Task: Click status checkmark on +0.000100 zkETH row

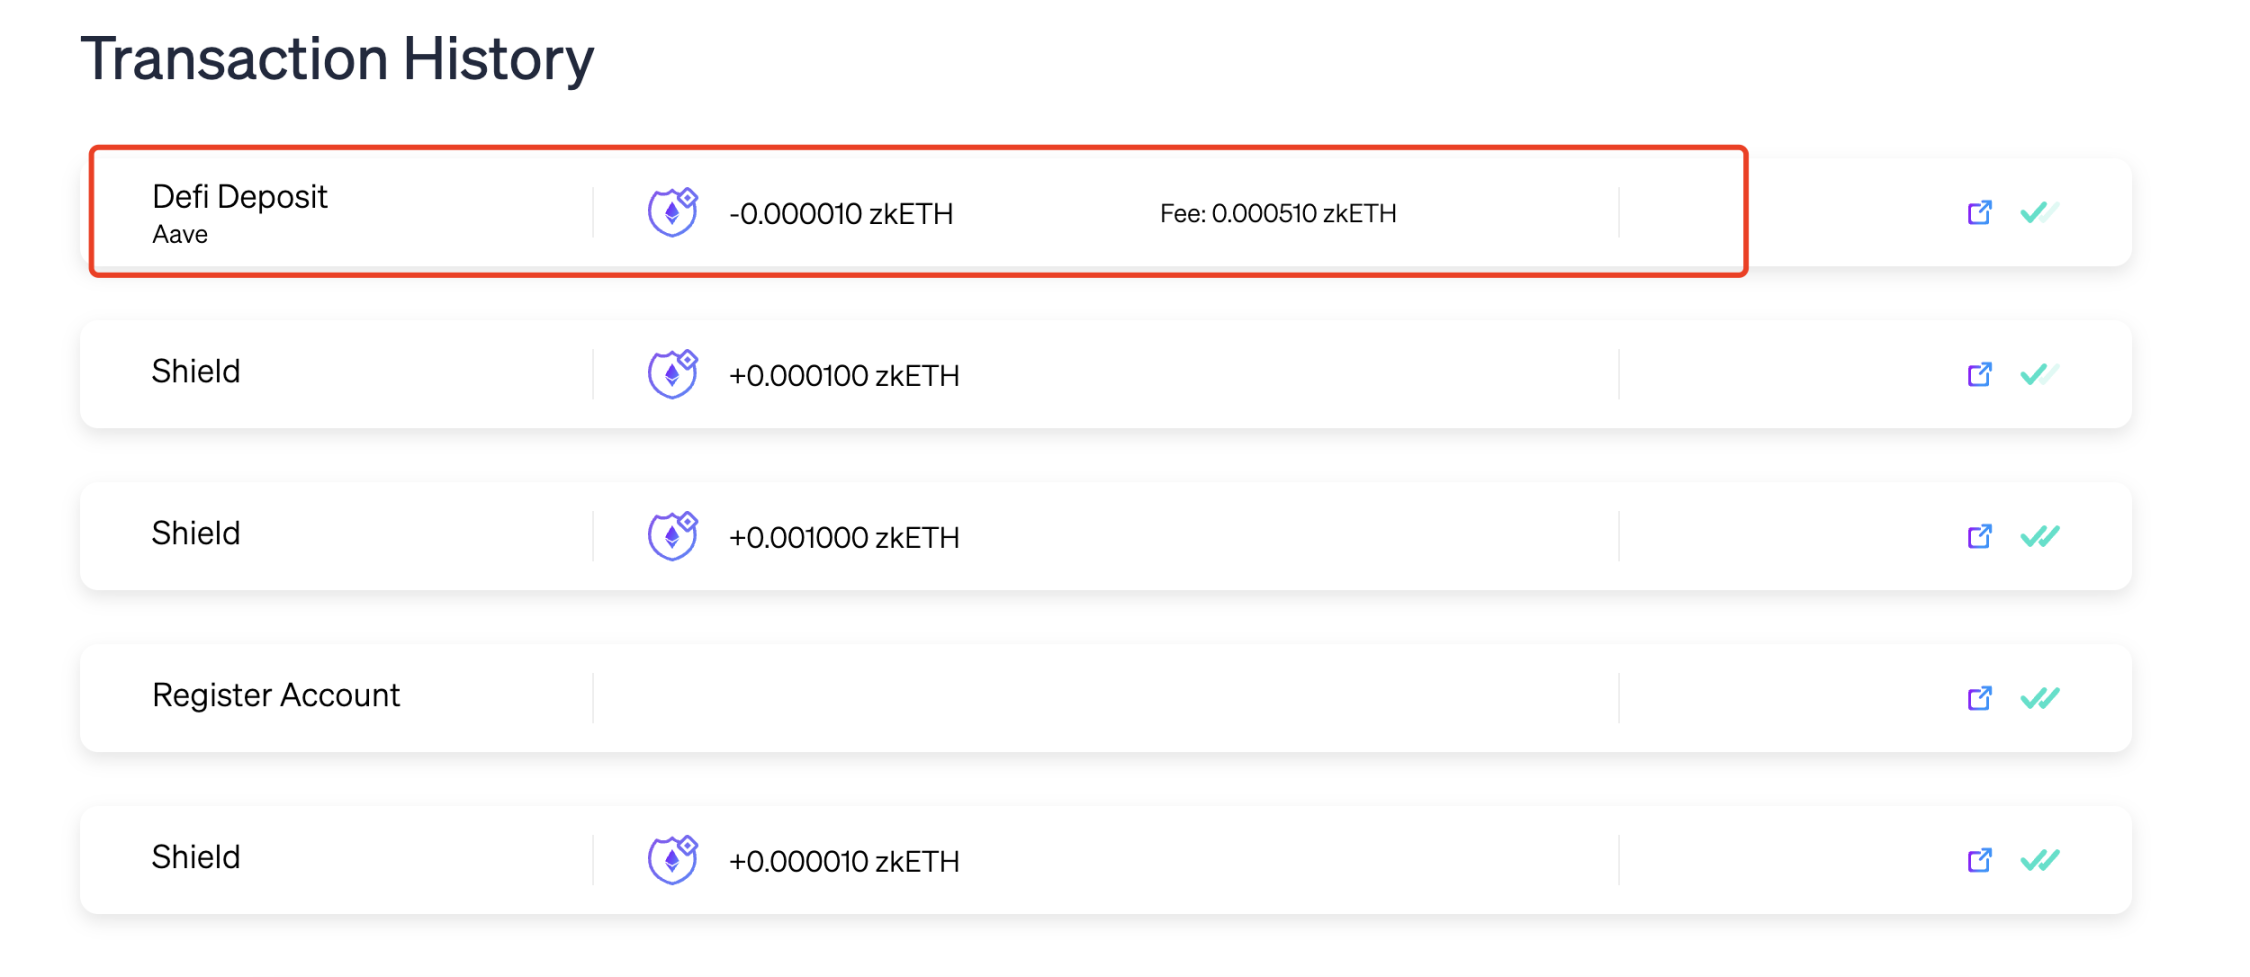Action: 2038,375
